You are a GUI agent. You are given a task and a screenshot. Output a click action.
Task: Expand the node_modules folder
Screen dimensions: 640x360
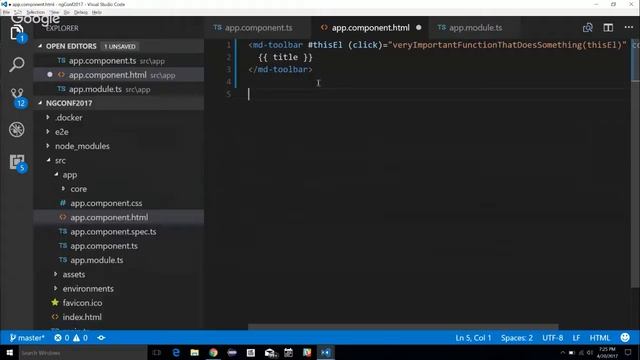point(48,146)
